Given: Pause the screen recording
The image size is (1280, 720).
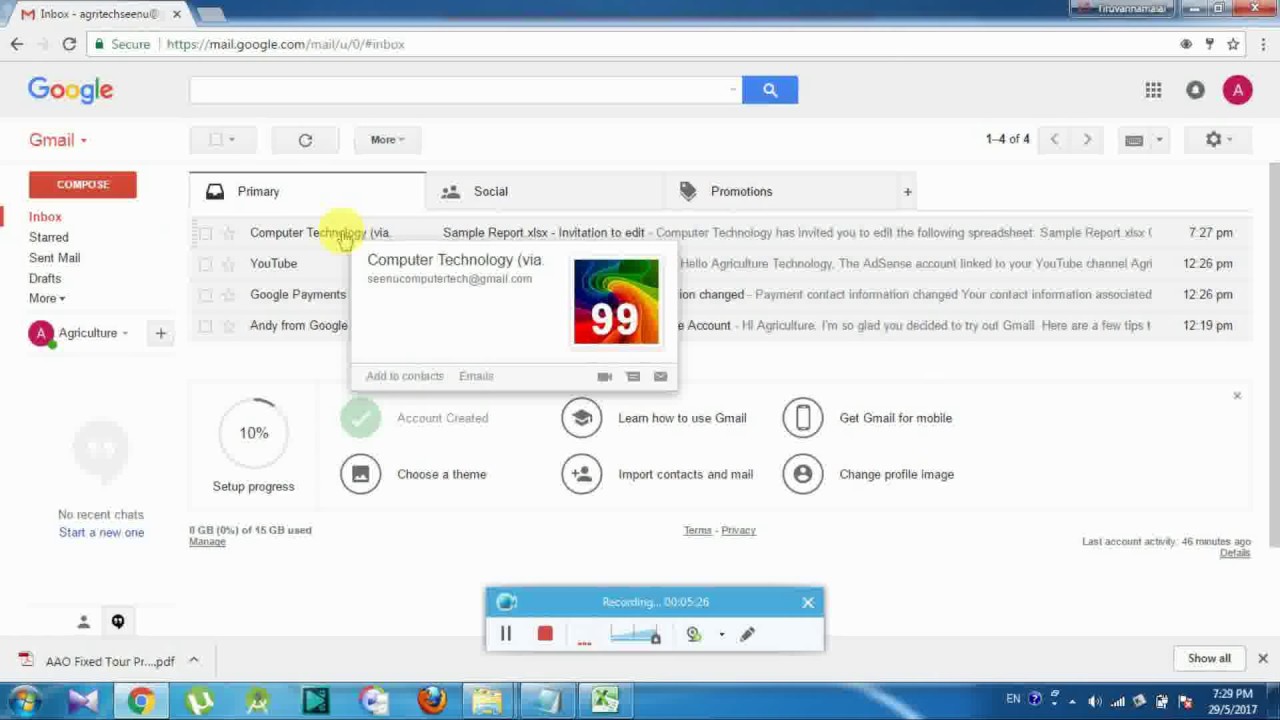Looking at the screenshot, I should pyautogui.click(x=506, y=634).
